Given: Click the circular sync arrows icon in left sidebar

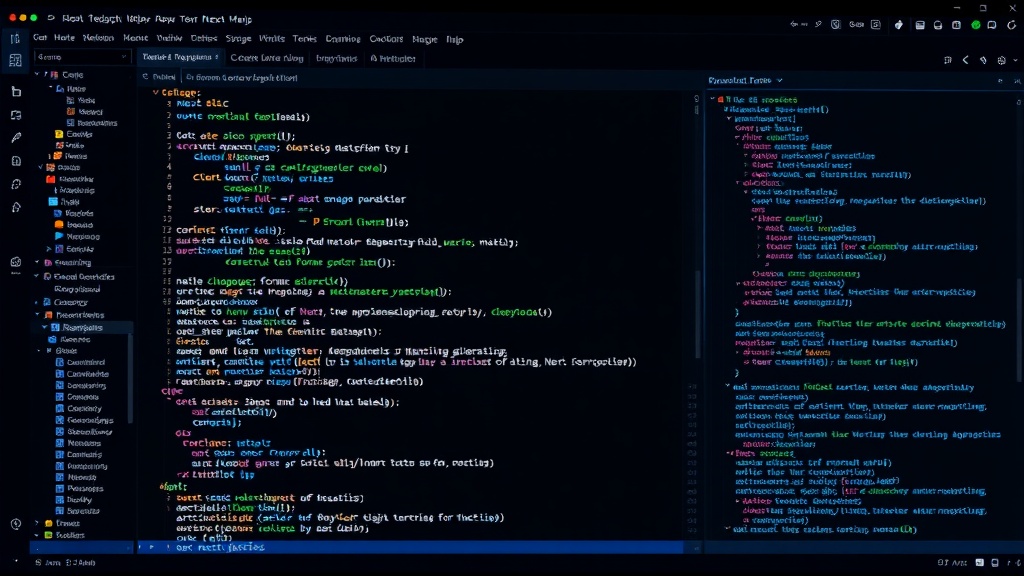Looking at the screenshot, I should 16,185.
